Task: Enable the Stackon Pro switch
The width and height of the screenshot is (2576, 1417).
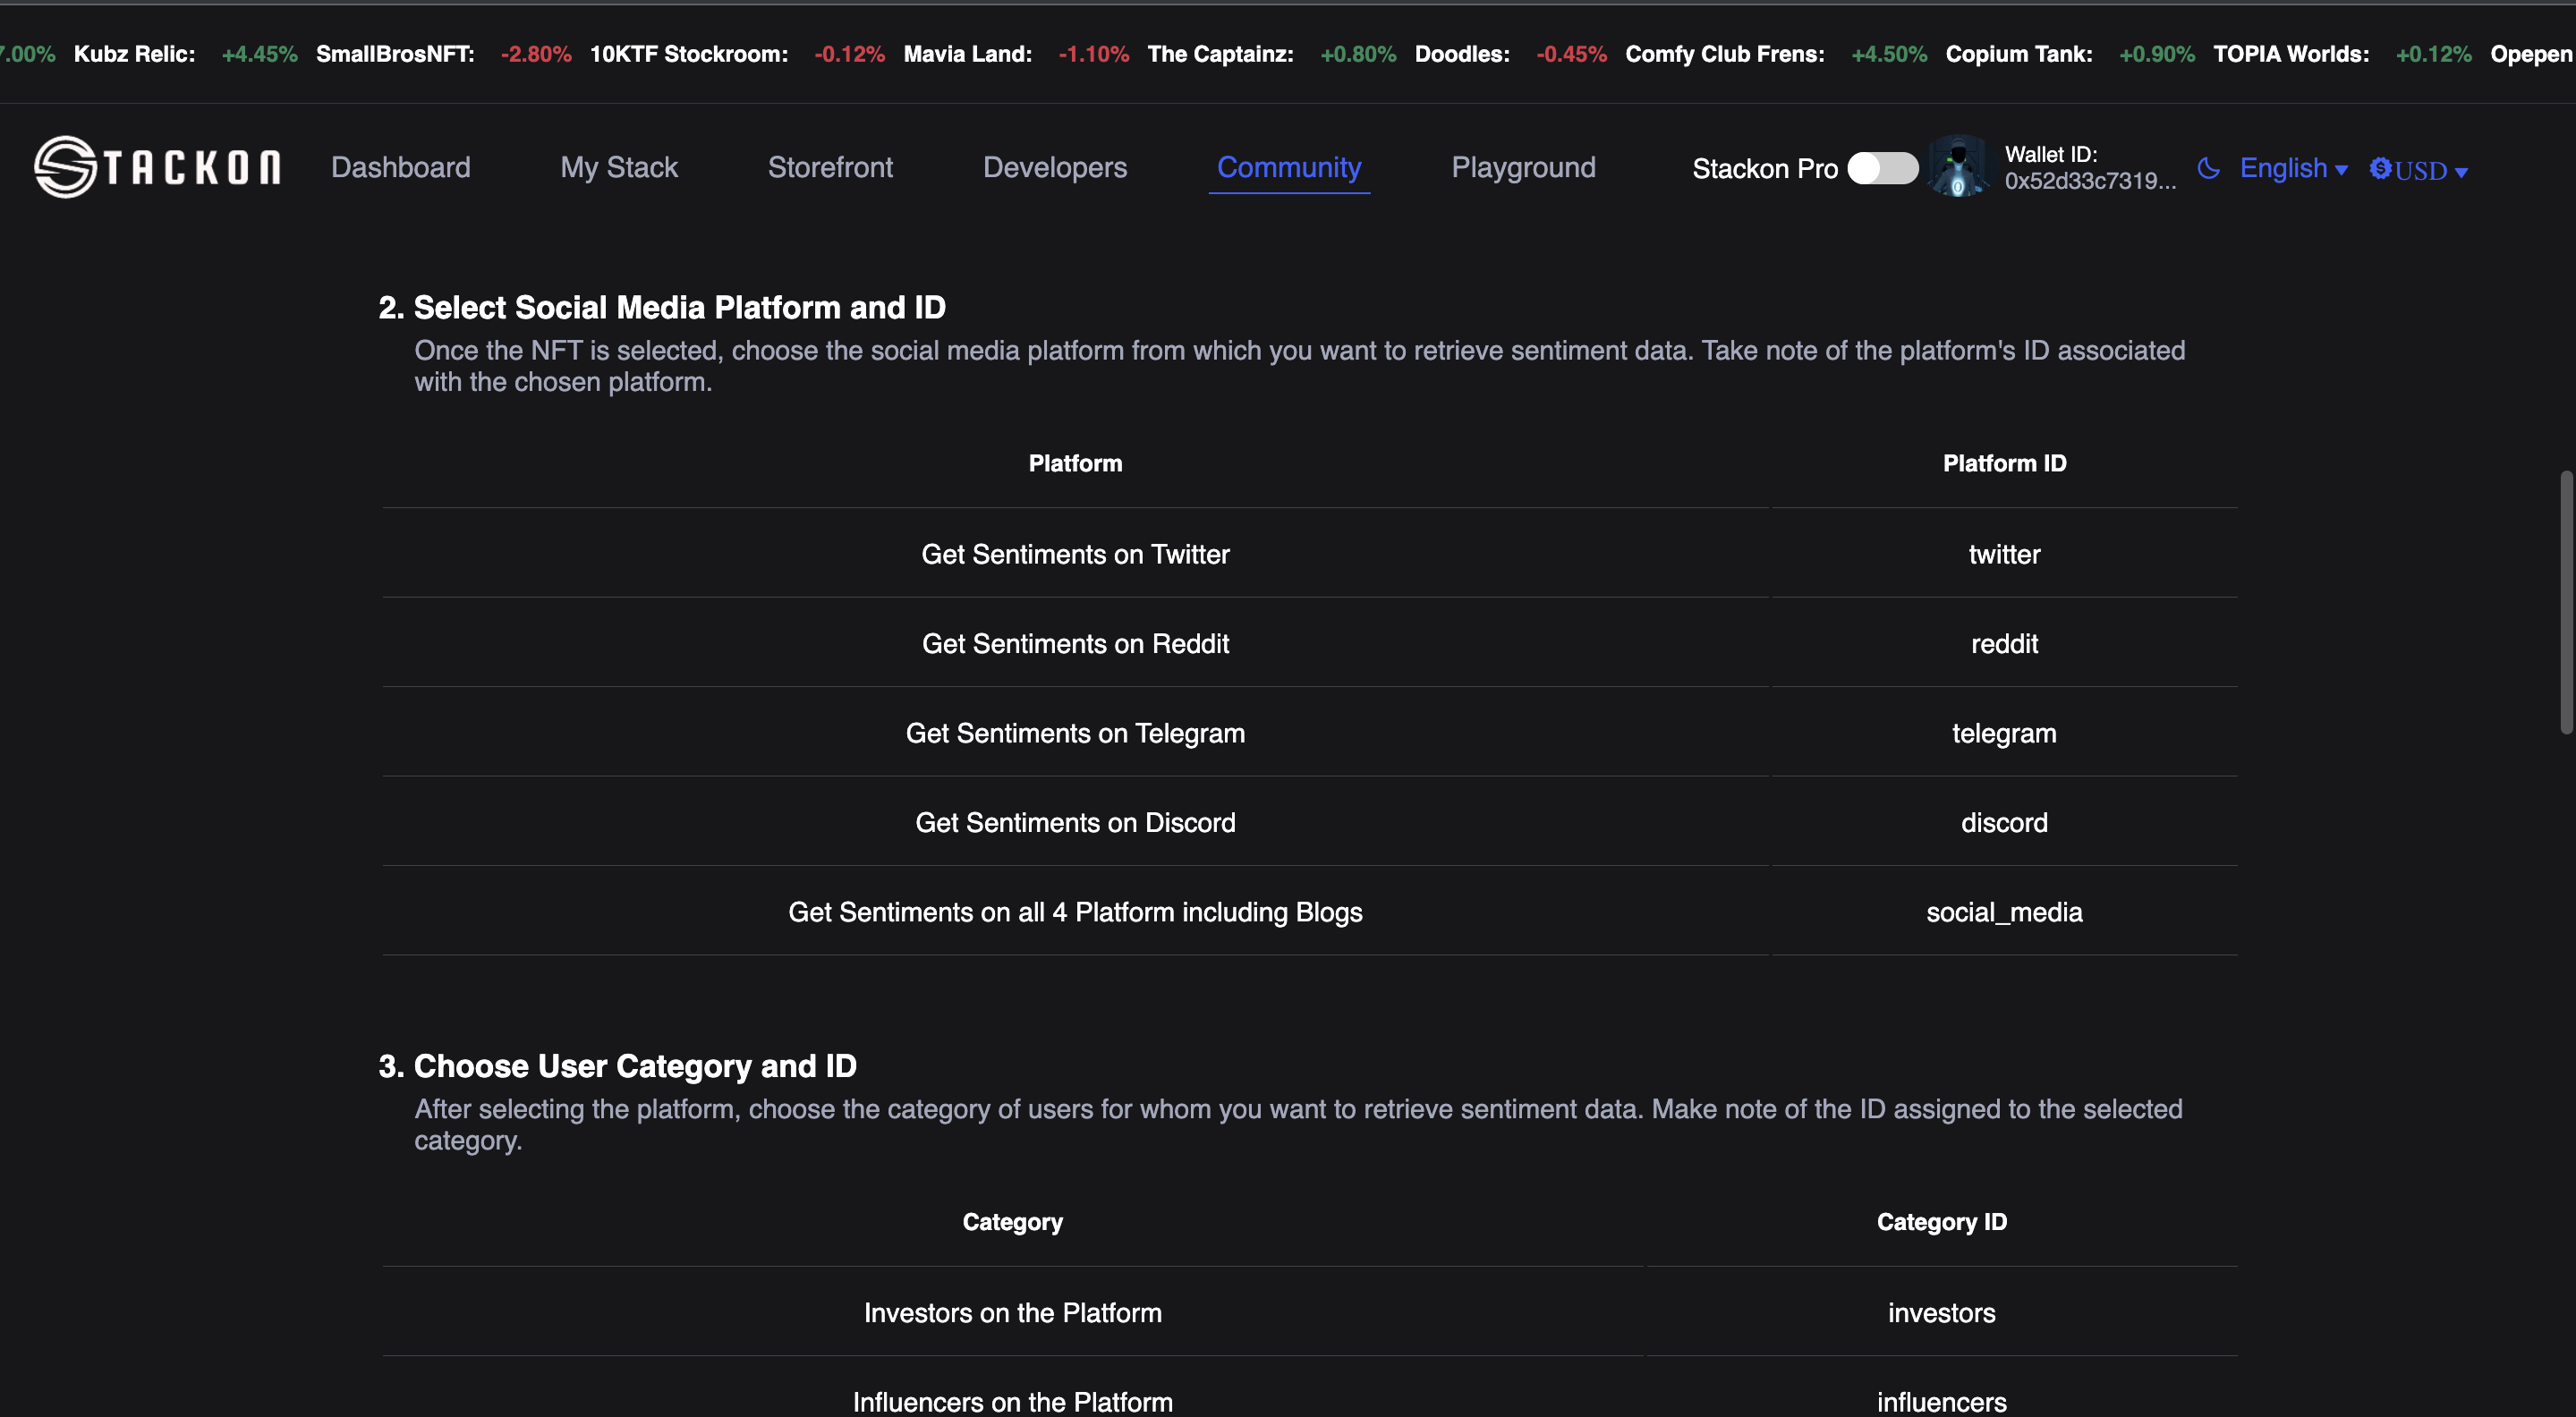Action: tap(1882, 168)
